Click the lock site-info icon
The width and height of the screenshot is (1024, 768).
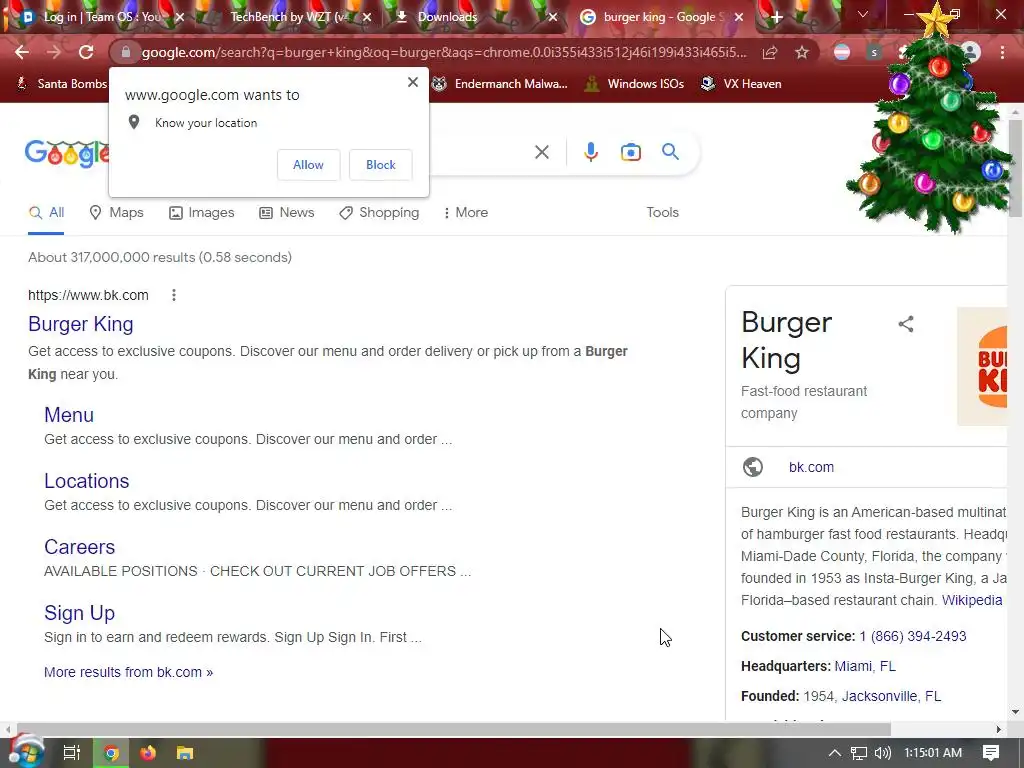[126, 52]
